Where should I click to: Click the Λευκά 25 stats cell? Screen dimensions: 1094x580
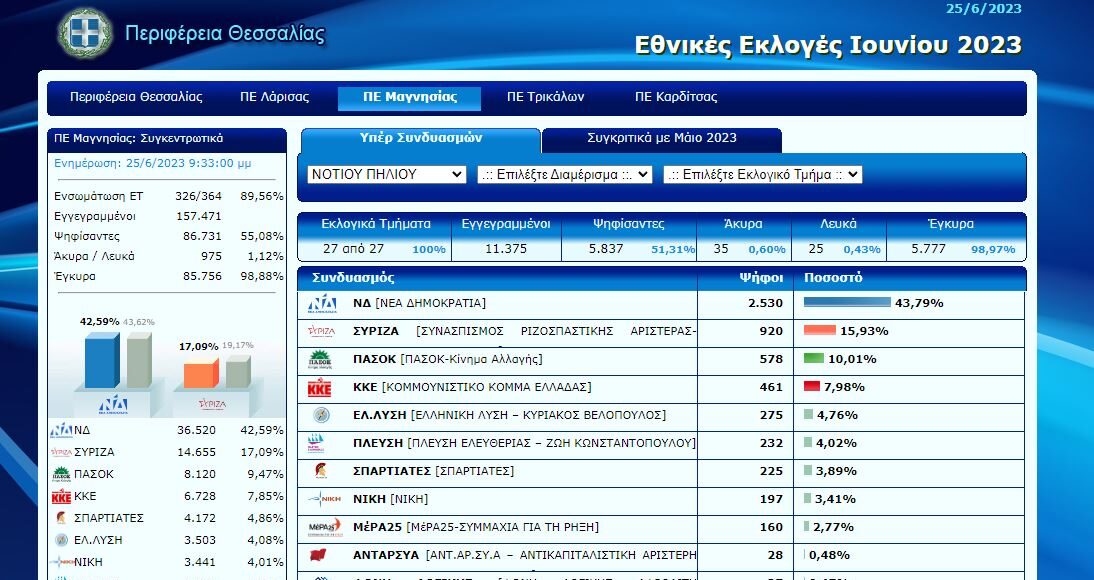click(x=839, y=237)
